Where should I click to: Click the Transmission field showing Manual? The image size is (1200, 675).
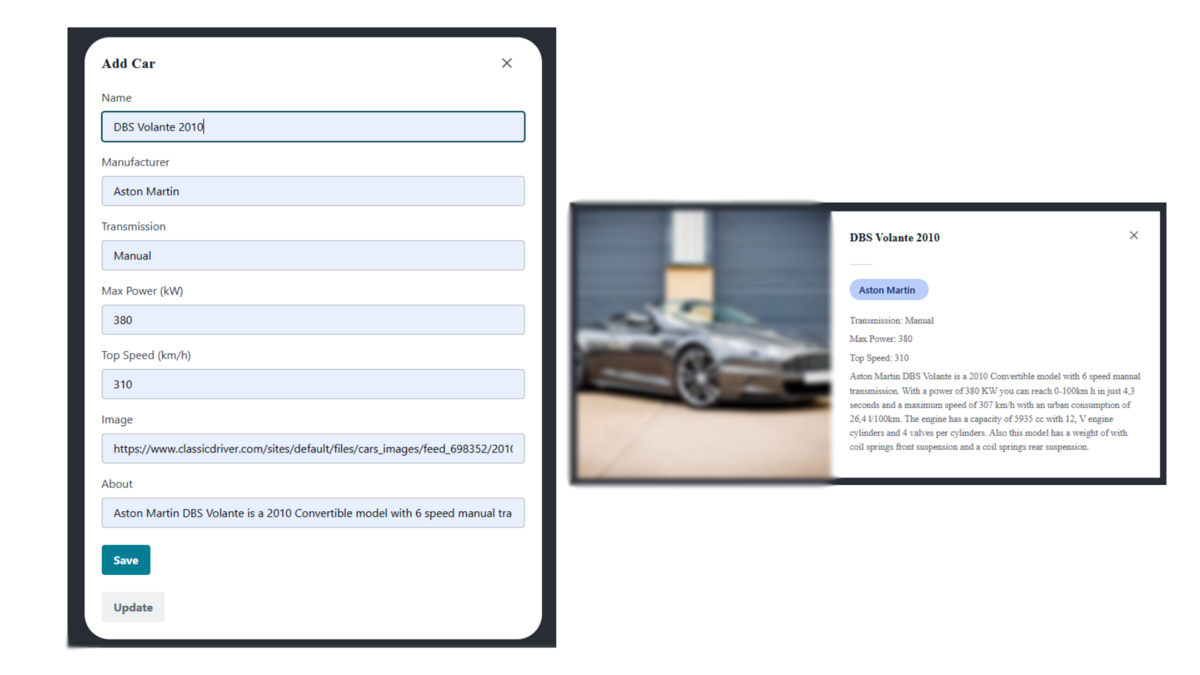[313, 255]
